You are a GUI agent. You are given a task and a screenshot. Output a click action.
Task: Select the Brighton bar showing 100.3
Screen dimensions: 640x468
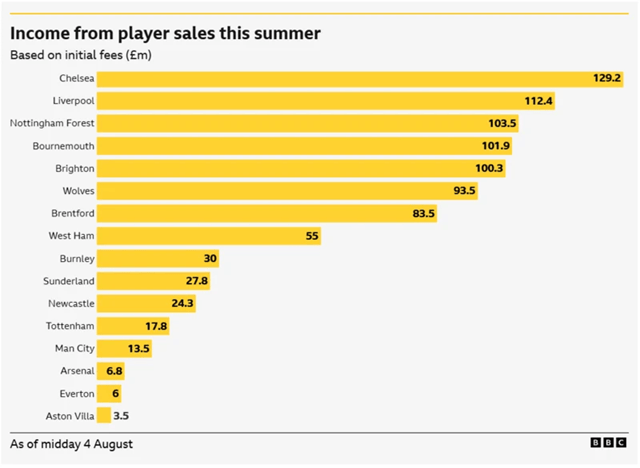[301, 169]
